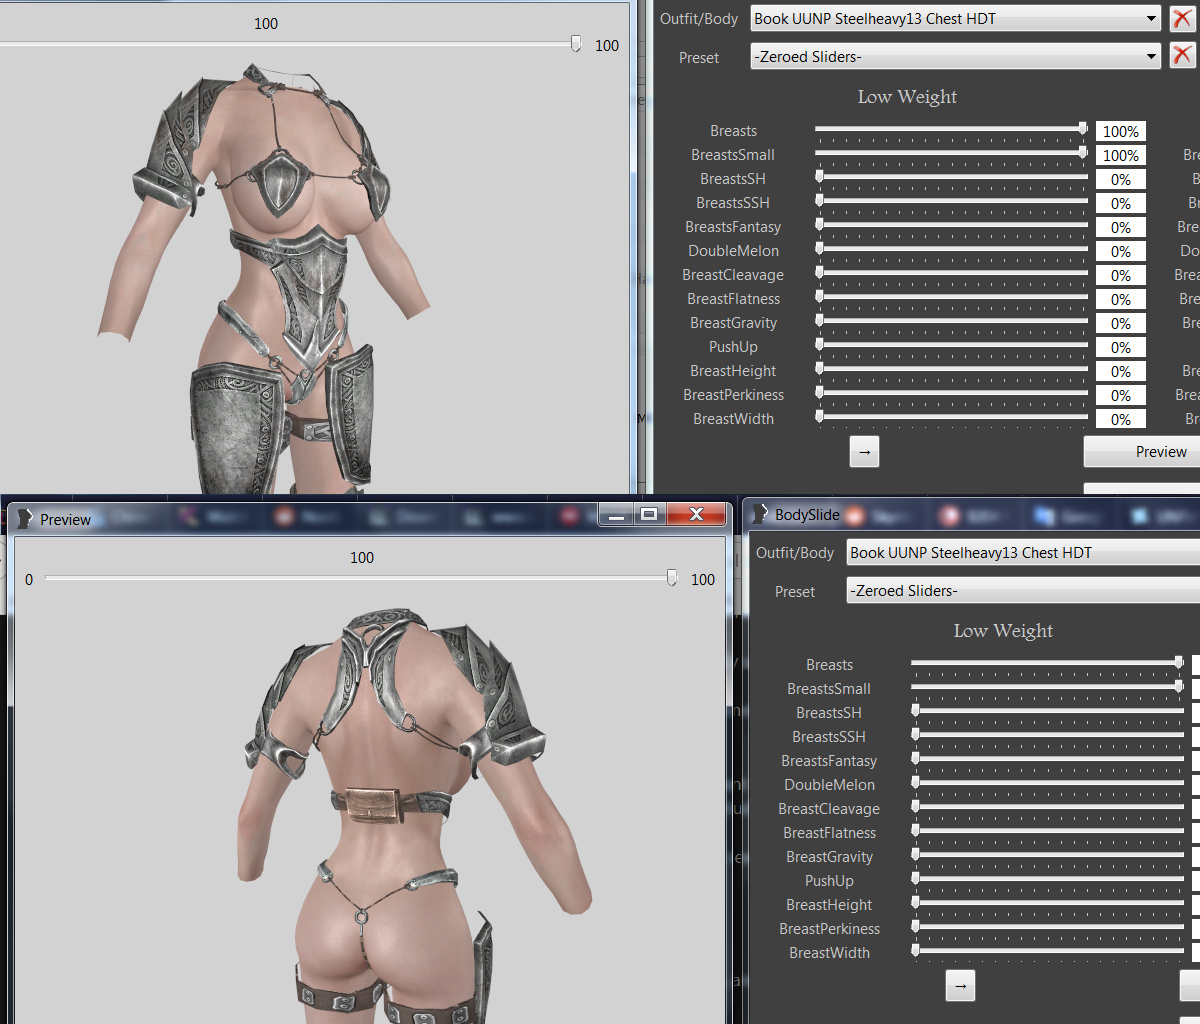The height and width of the screenshot is (1024, 1200).
Task: Adjust Breasts low weight slider, upper window
Action: 951,130
